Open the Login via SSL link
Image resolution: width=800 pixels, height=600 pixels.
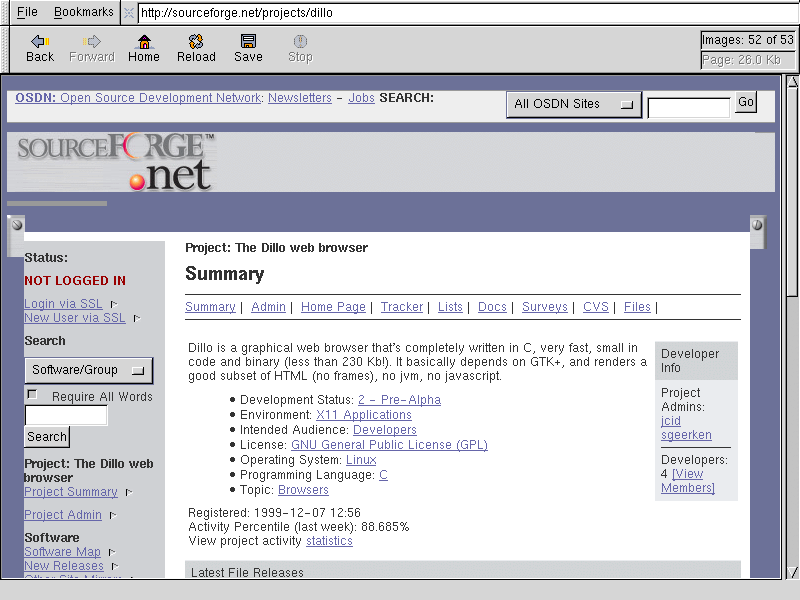(x=63, y=304)
